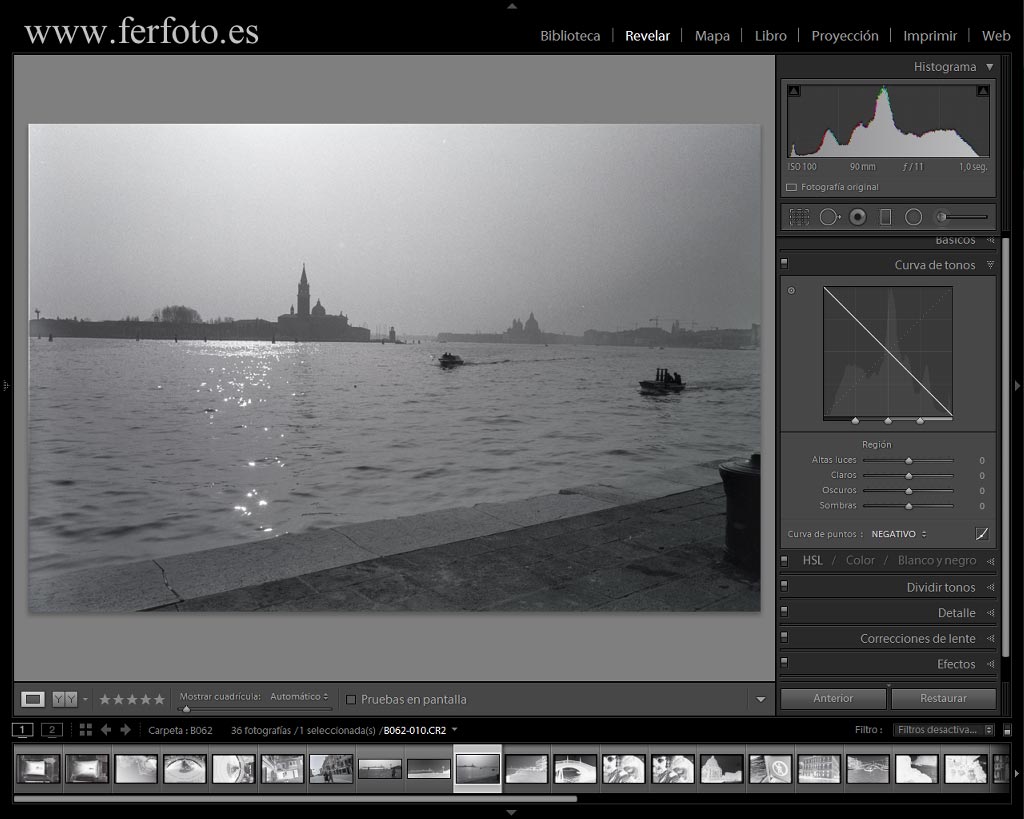Open the HSL panel label
Viewport: 1024px width, 819px height.
812,560
